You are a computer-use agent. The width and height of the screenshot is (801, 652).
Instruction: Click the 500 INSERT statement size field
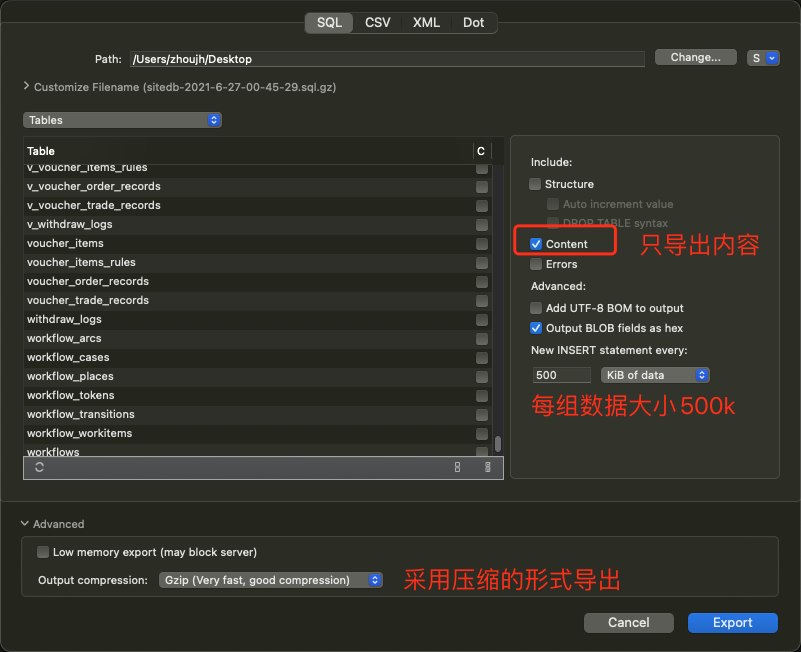[x=561, y=375]
